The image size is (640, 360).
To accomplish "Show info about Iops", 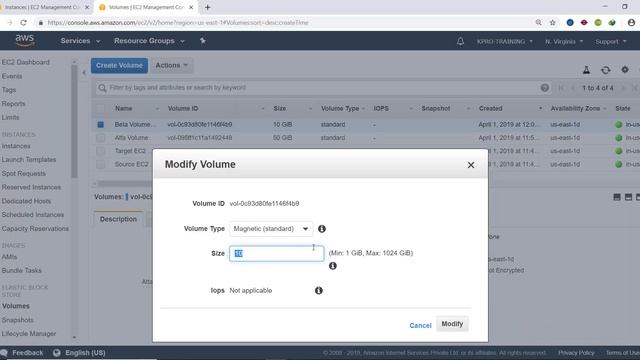I will click(x=319, y=291).
